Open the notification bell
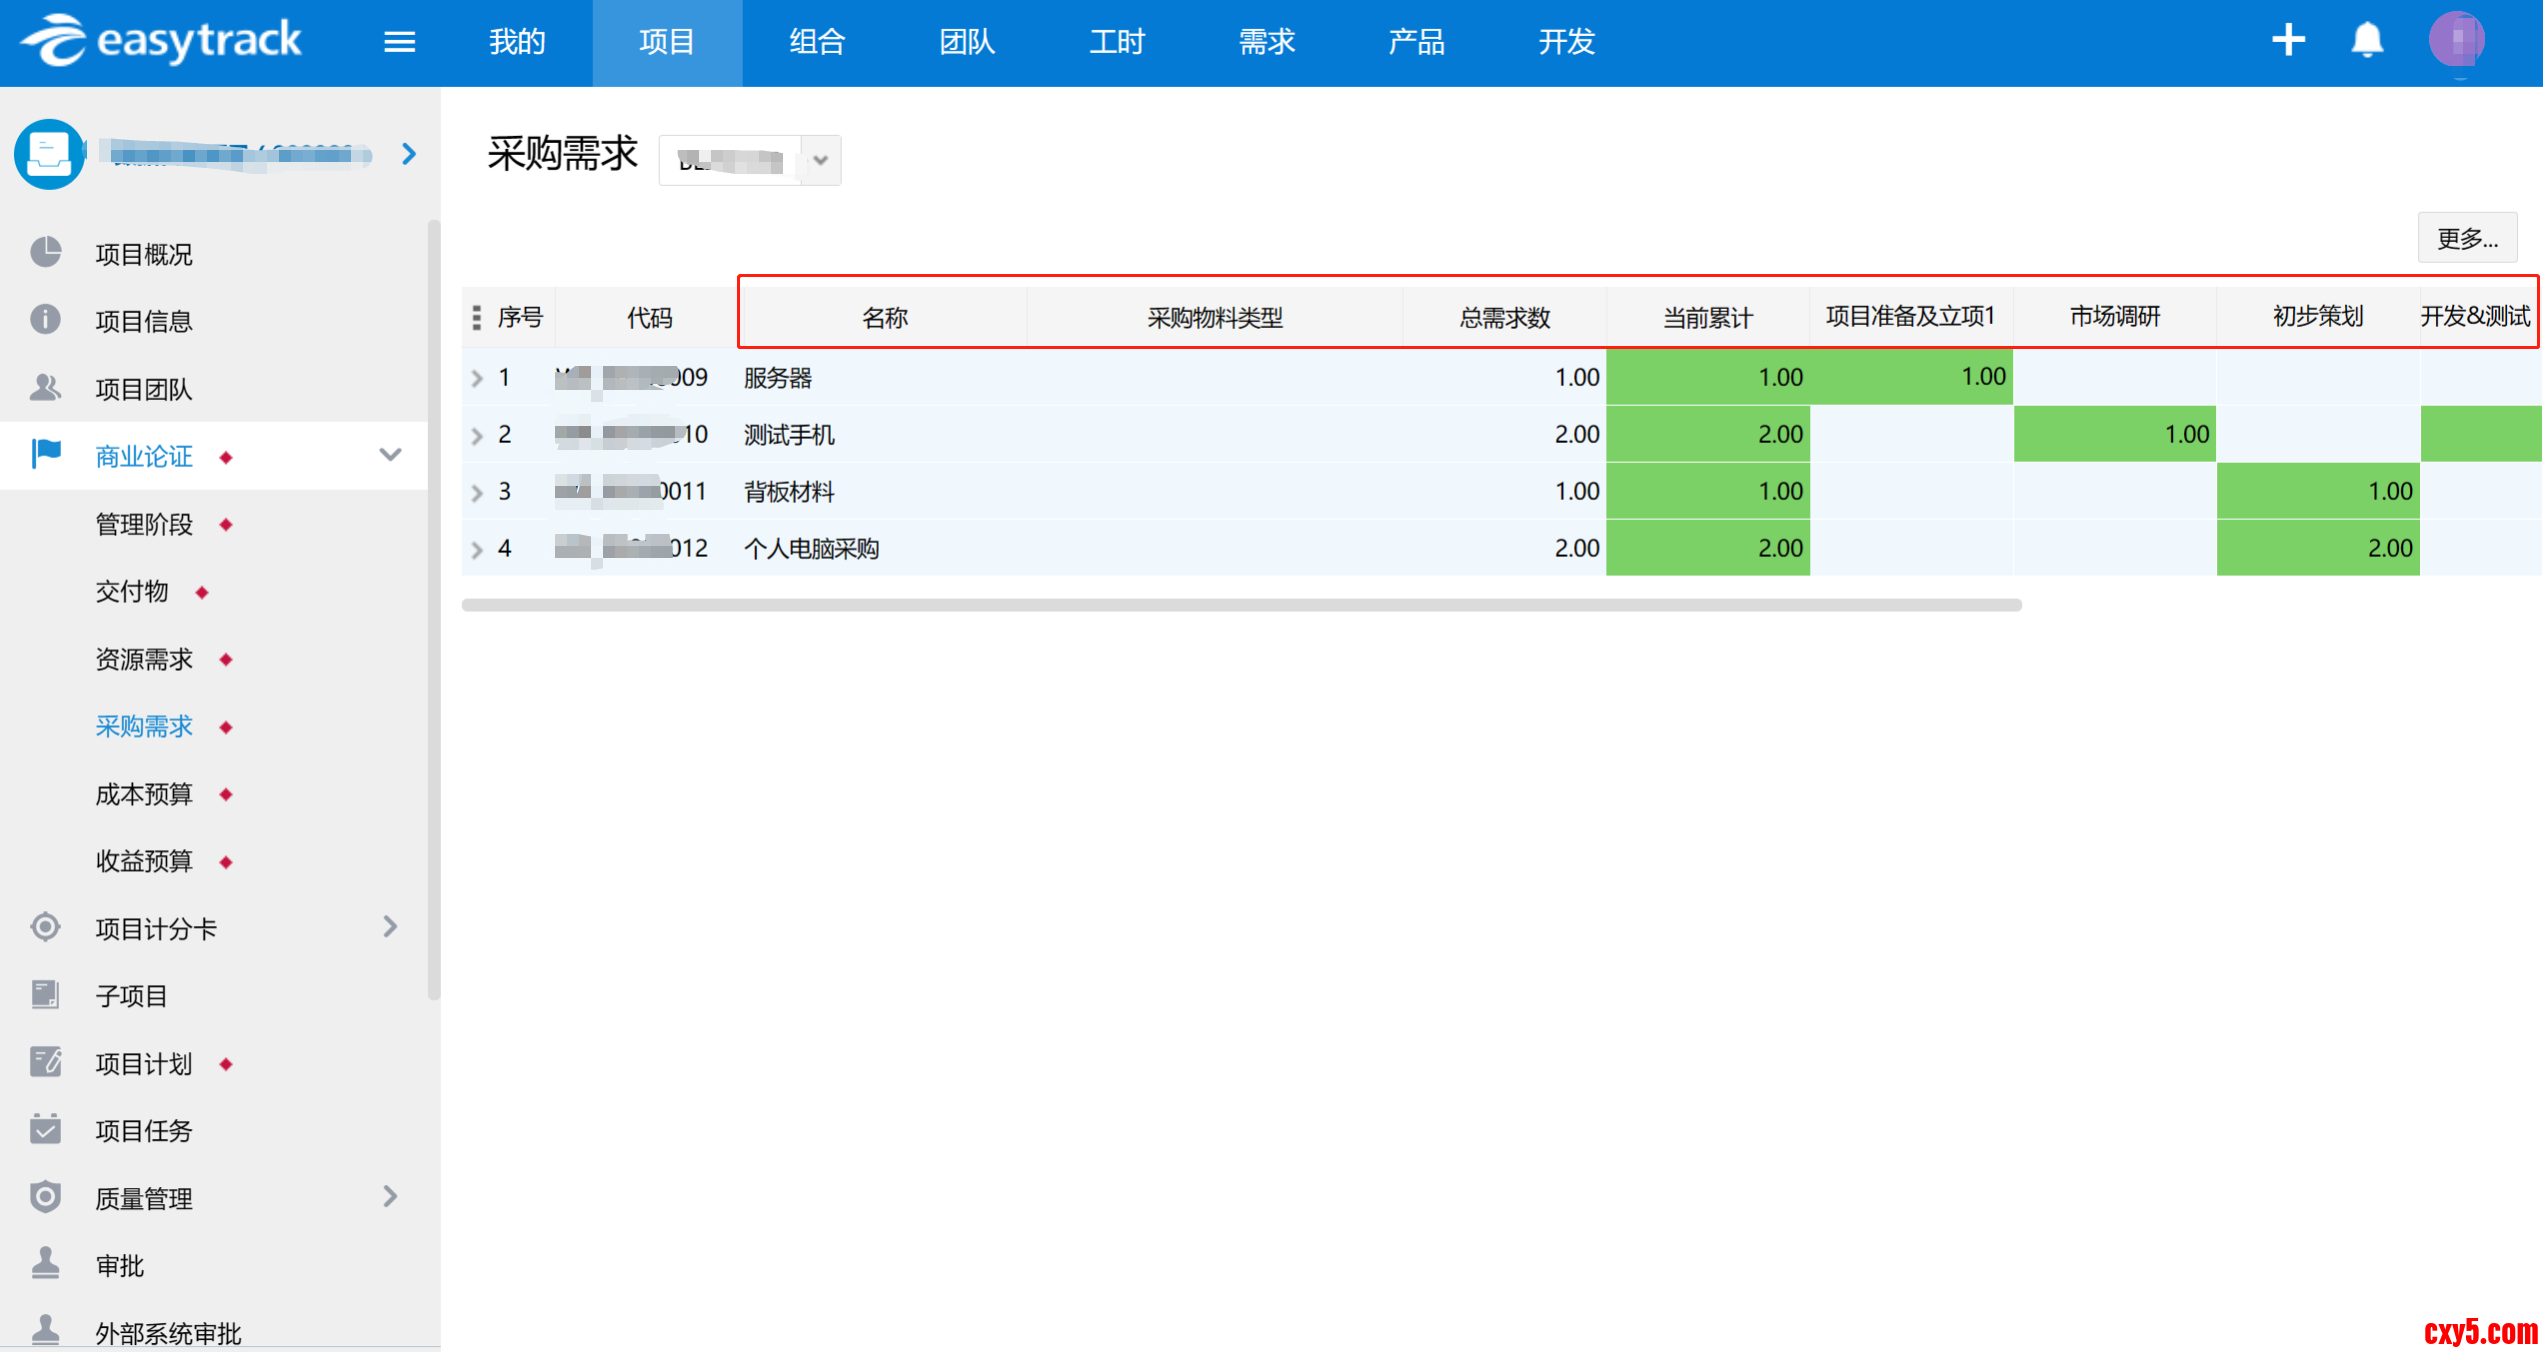The width and height of the screenshot is (2543, 1352). pyautogui.click(x=2367, y=41)
